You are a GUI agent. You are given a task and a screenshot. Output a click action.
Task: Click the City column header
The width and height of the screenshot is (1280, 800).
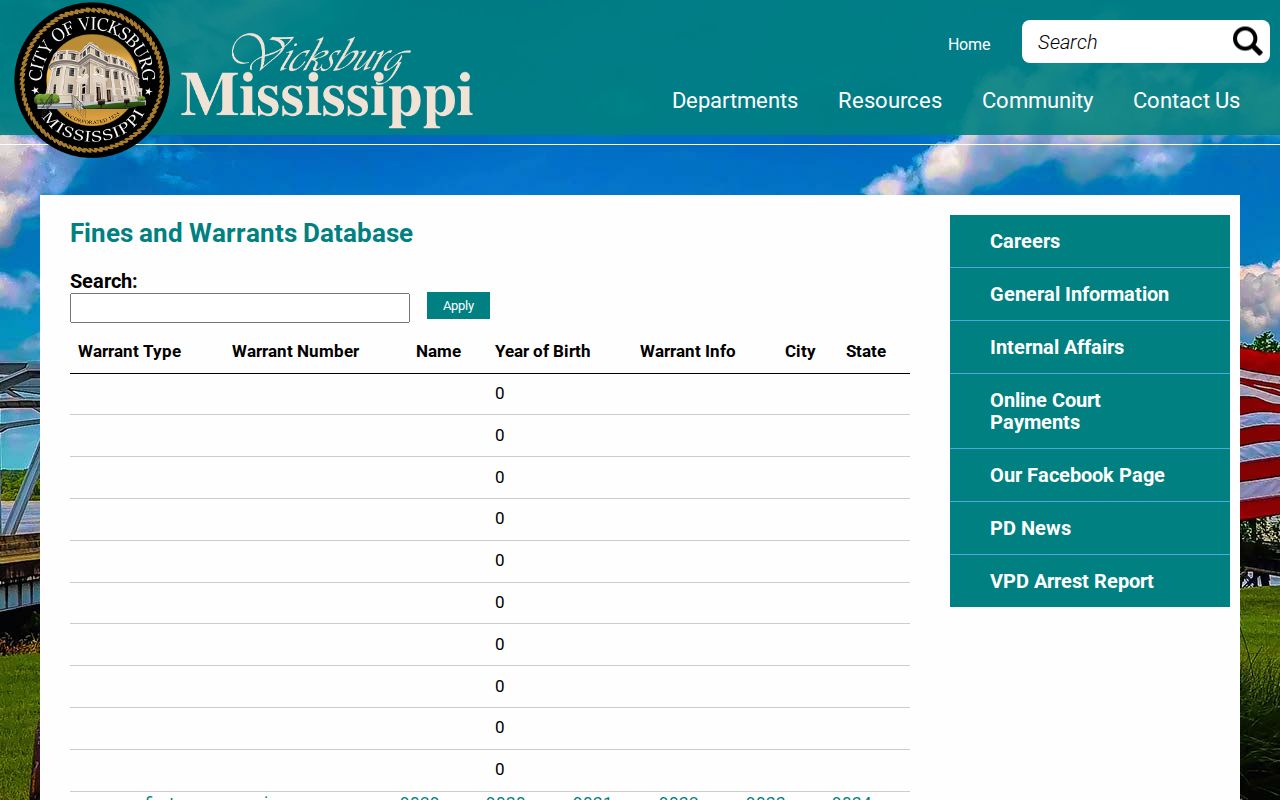(x=800, y=351)
